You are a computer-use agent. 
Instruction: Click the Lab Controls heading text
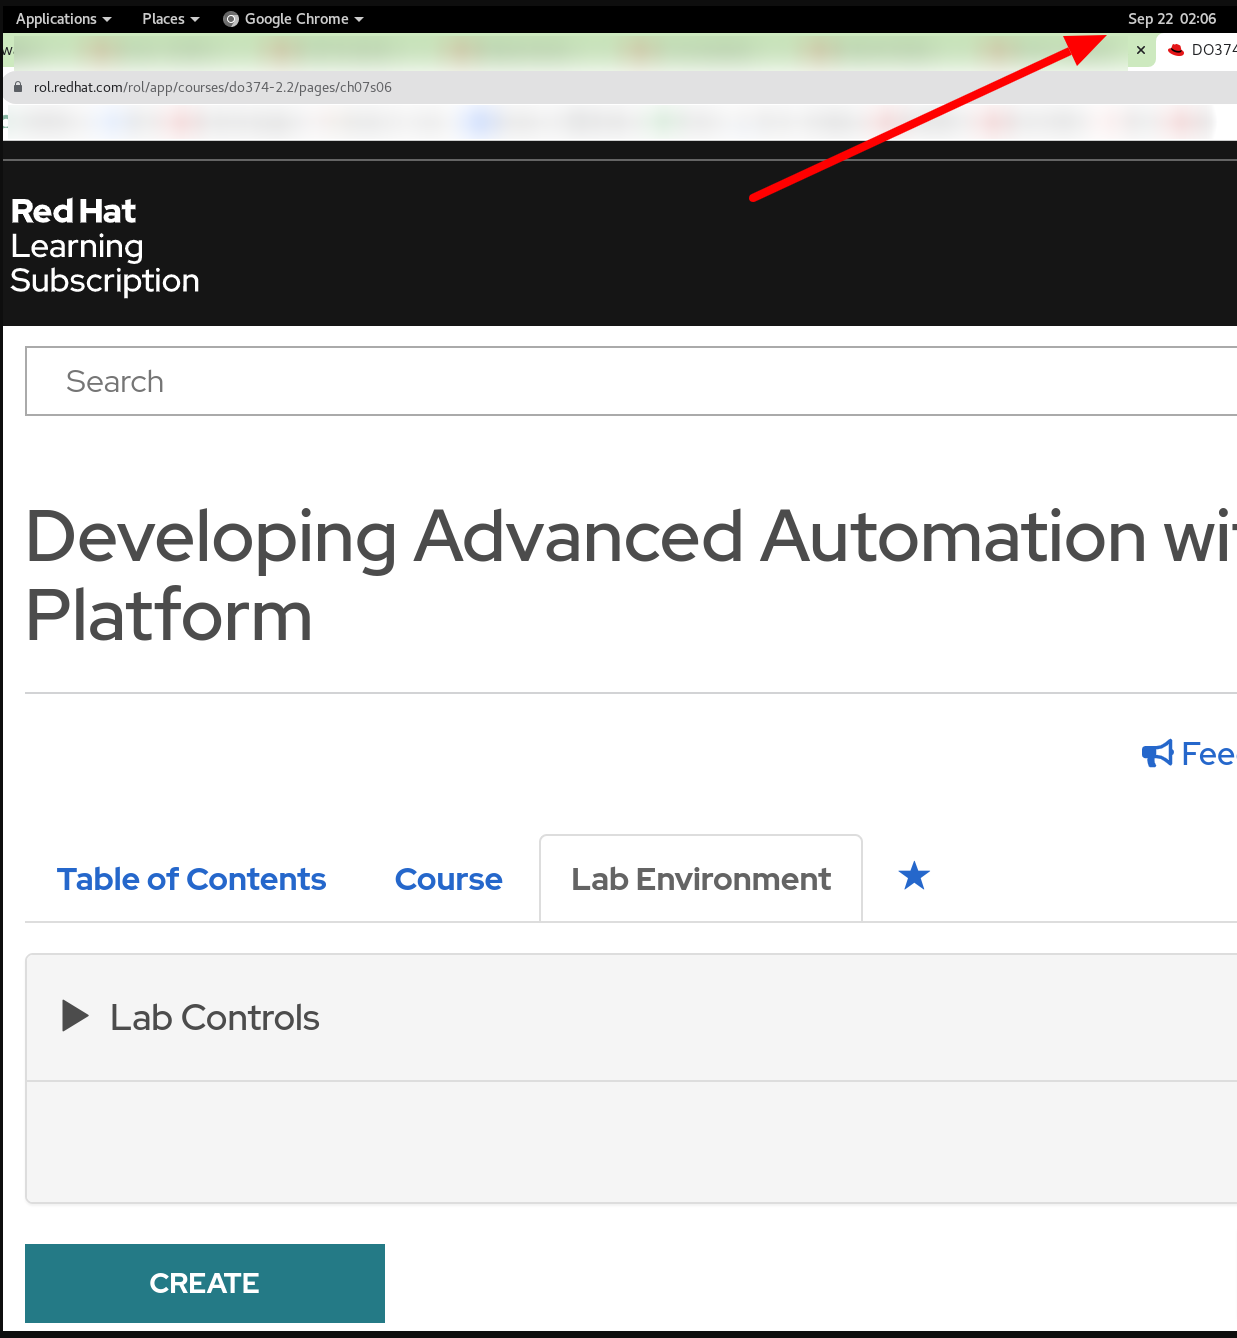pyautogui.click(x=214, y=1017)
